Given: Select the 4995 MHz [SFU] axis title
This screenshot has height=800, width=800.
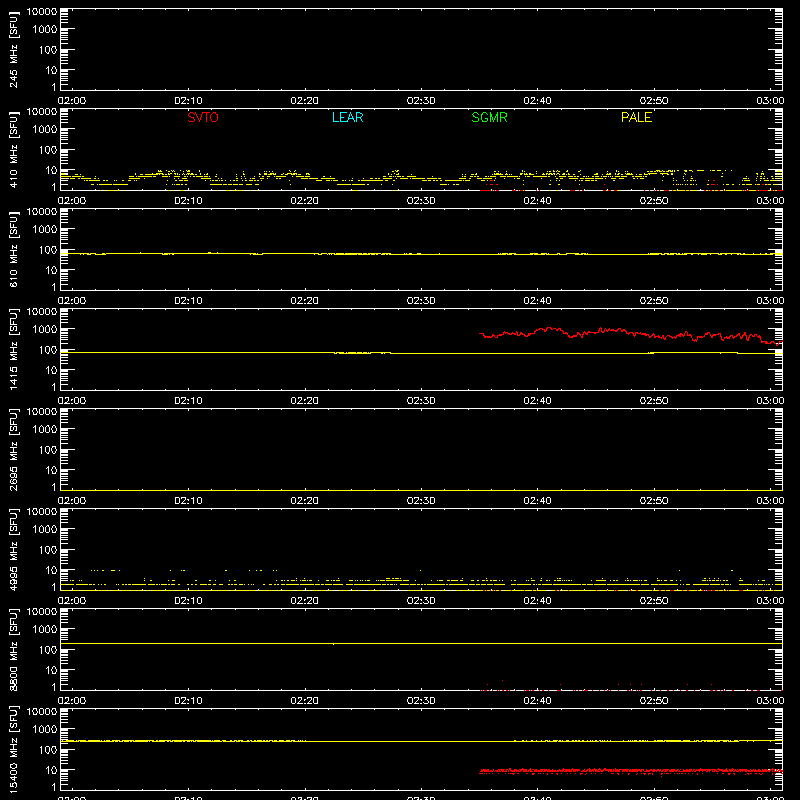Looking at the screenshot, I should point(14,549).
